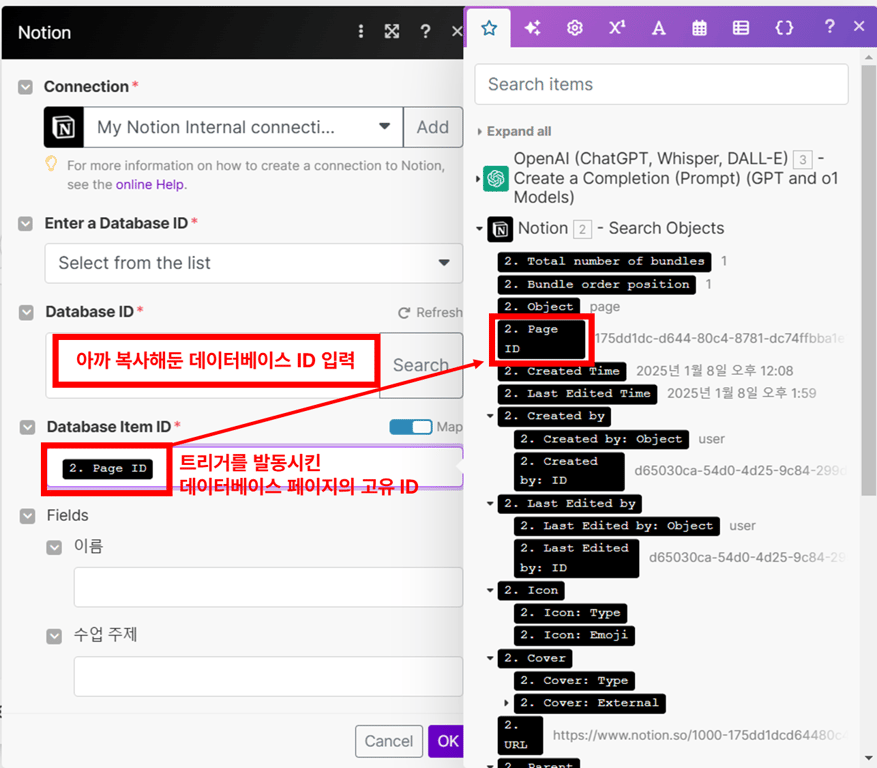Image resolution: width=877 pixels, height=768 pixels.
Task: Open Notion module help question mark
Action: tap(426, 31)
